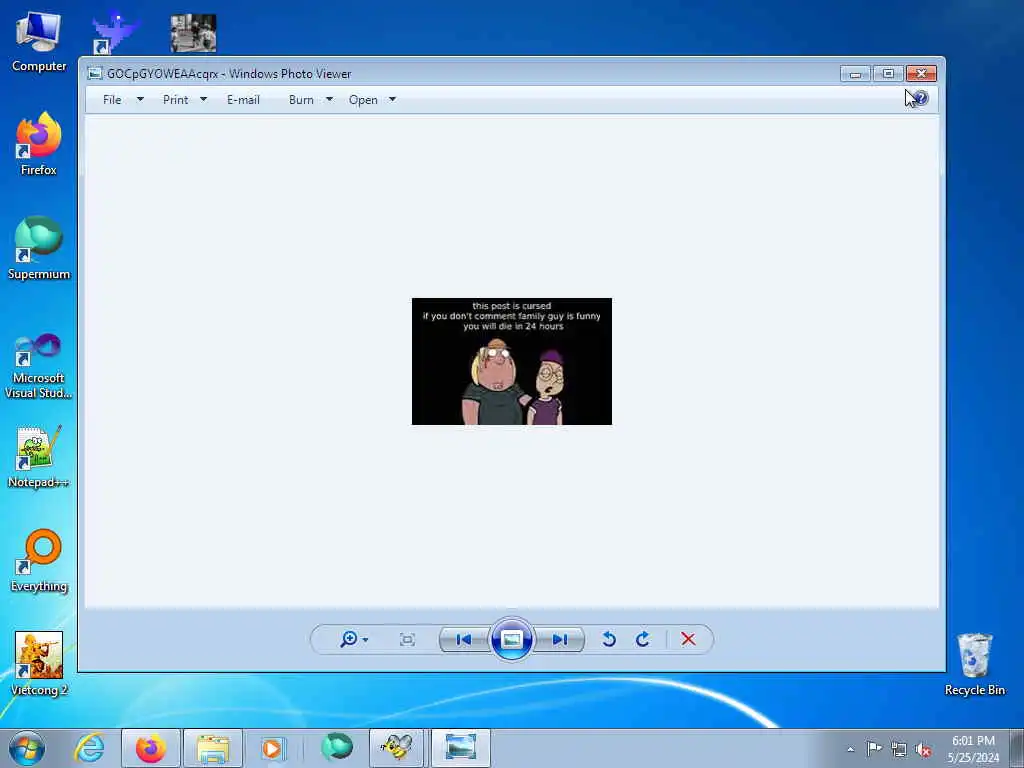Rotate the image counterclockwise
The height and width of the screenshot is (768, 1024).
click(609, 639)
